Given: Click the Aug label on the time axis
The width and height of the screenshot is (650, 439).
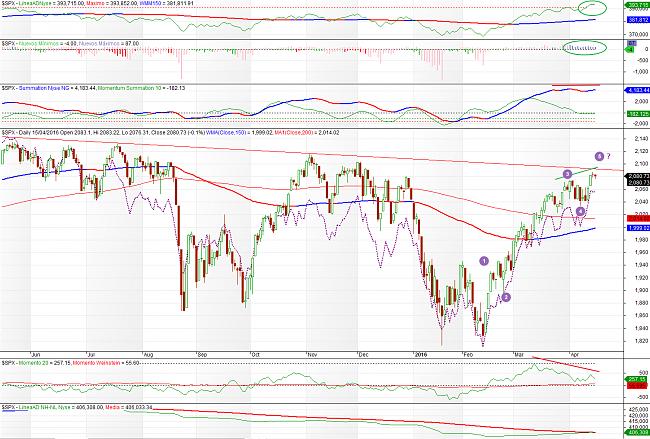Looking at the screenshot, I should [148, 353].
